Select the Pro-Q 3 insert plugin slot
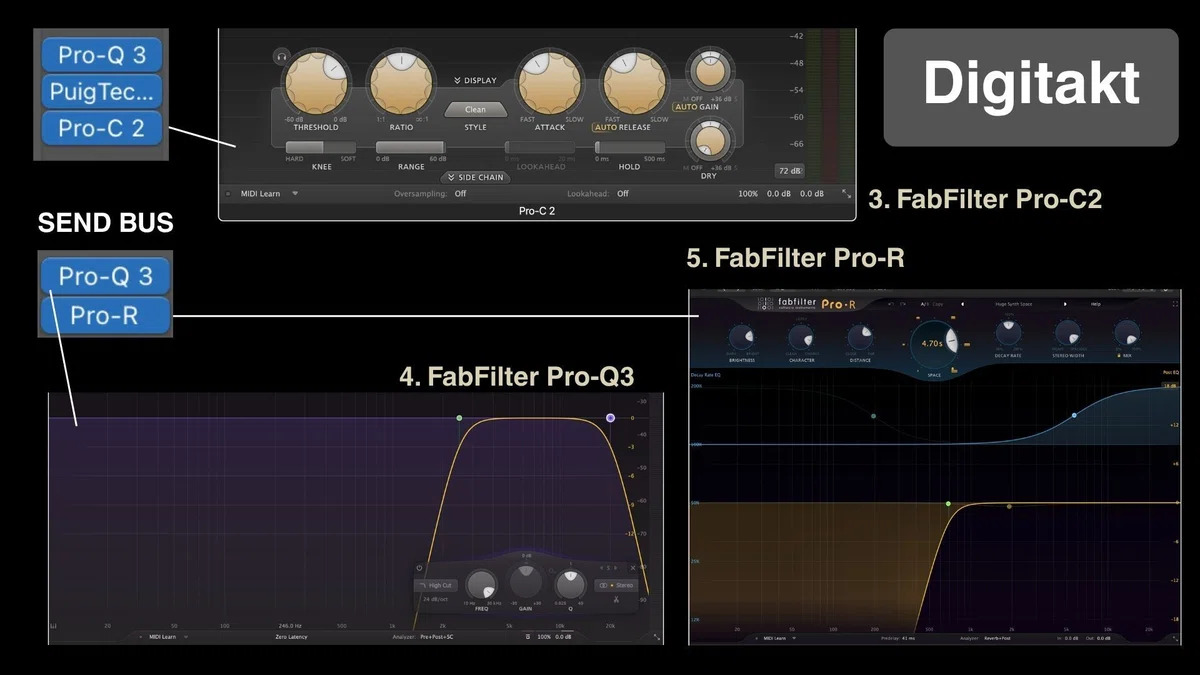Viewport: 1200px width, 675px height. (102, 55)
